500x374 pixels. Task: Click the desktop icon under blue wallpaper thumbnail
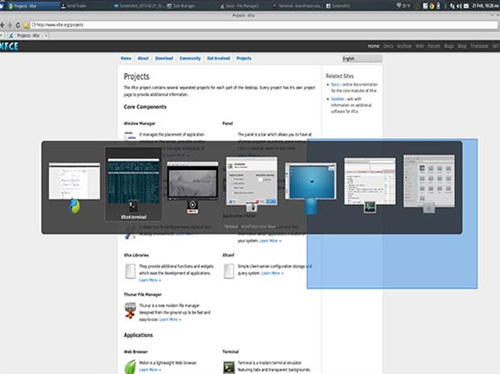(x=310, y=206)
